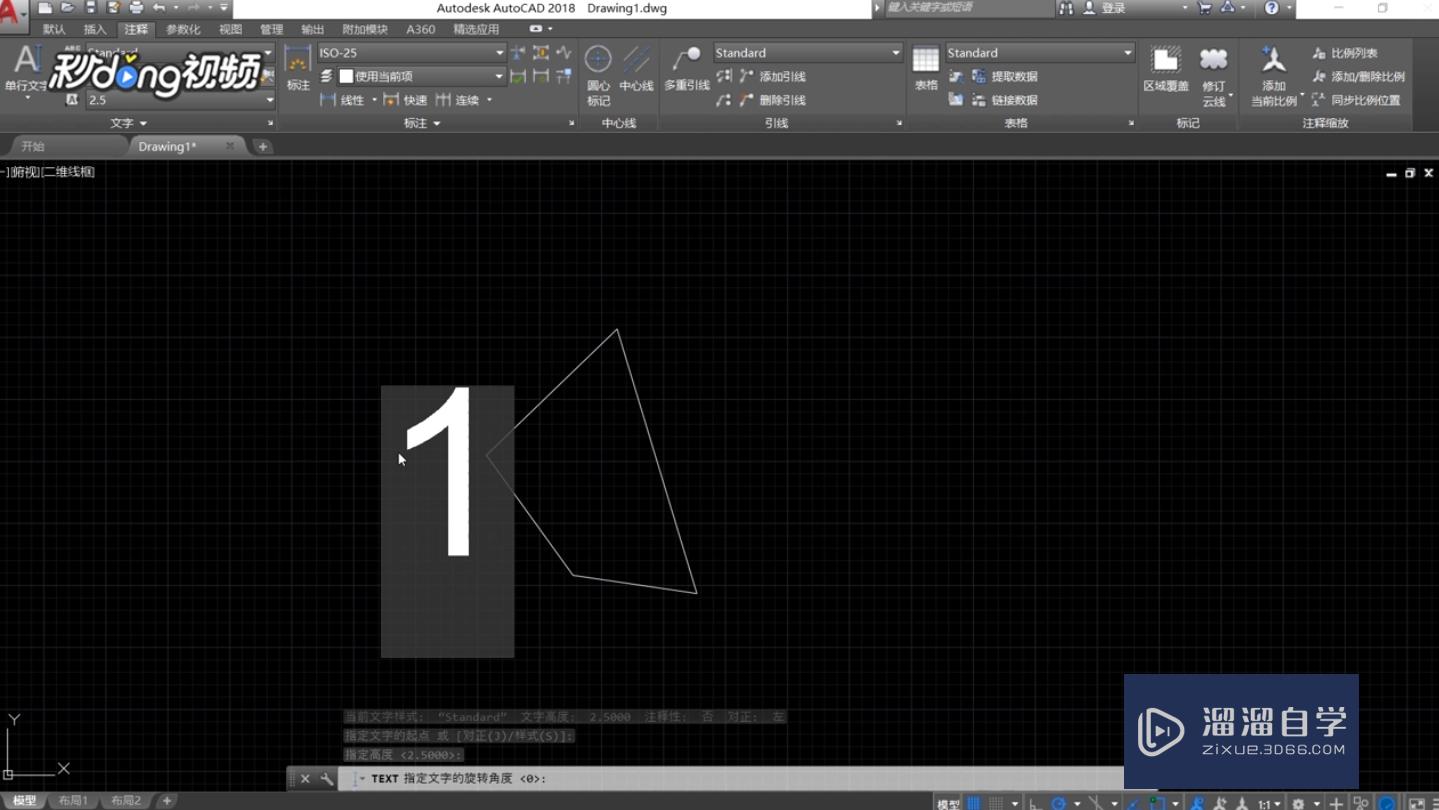Screen dimensions: 1439x810
Task: Click the 提取数据 data extraction tool
Action: 1005,76
